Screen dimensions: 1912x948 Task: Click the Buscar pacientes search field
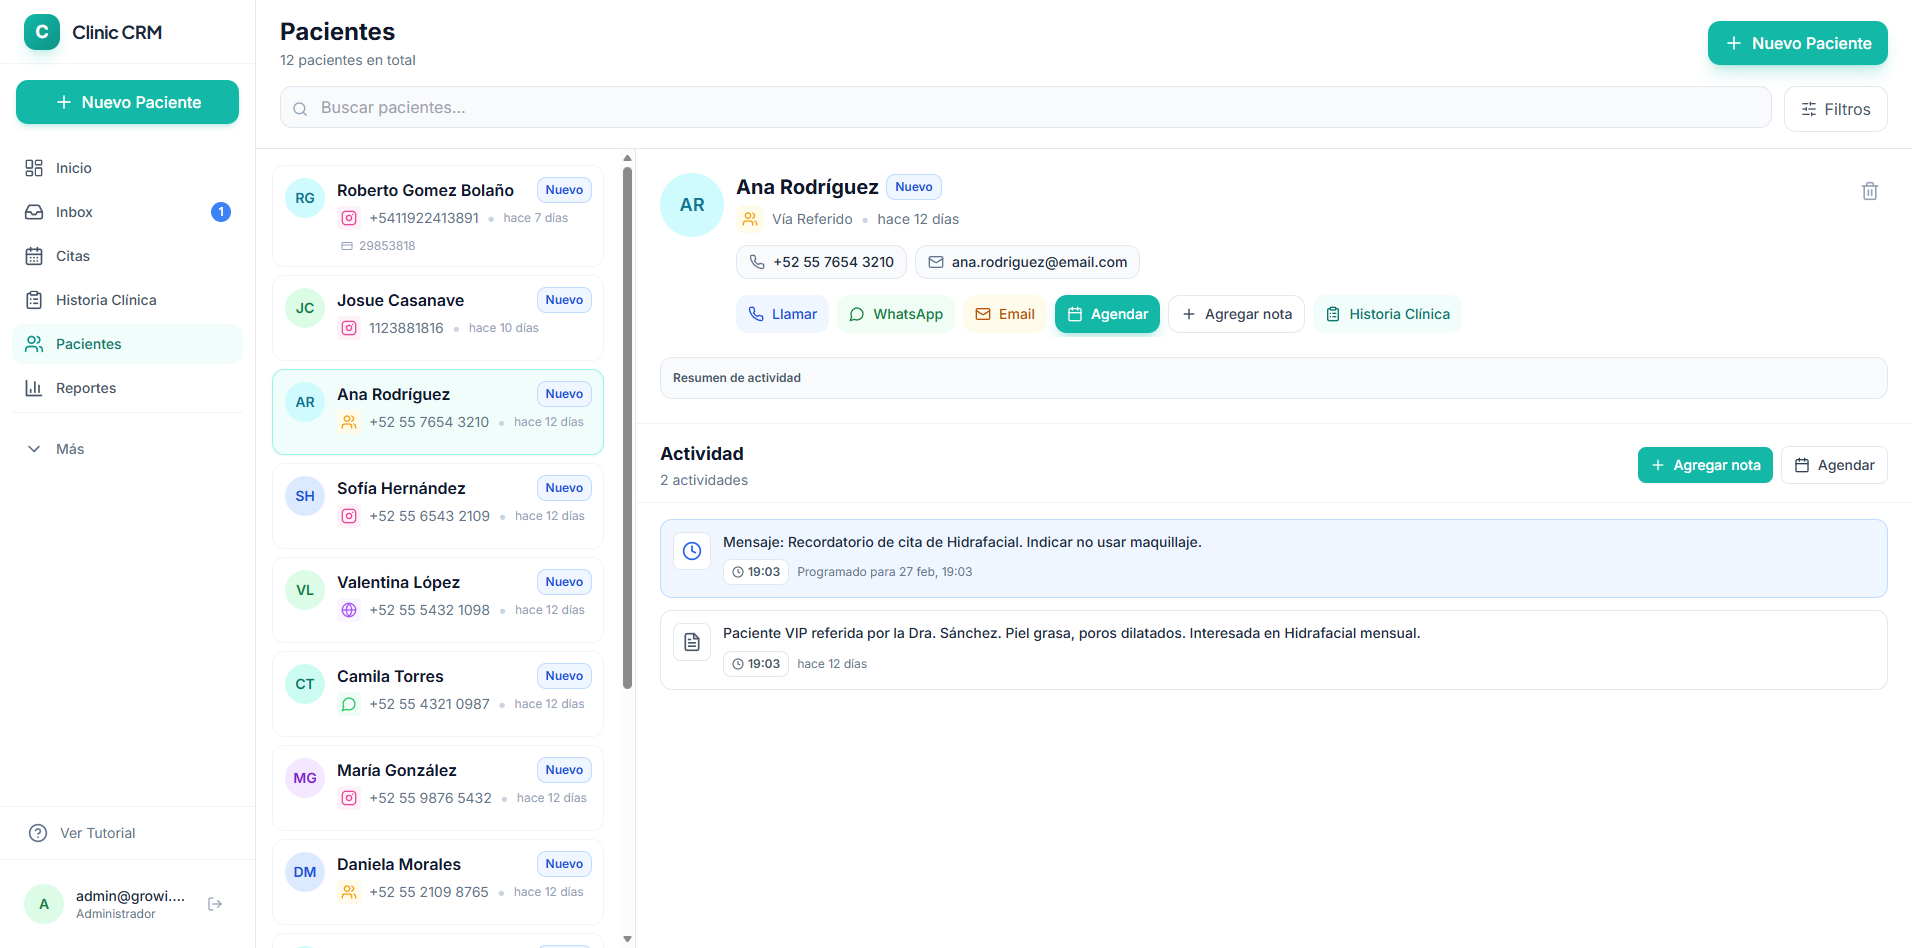point(1025,107)
